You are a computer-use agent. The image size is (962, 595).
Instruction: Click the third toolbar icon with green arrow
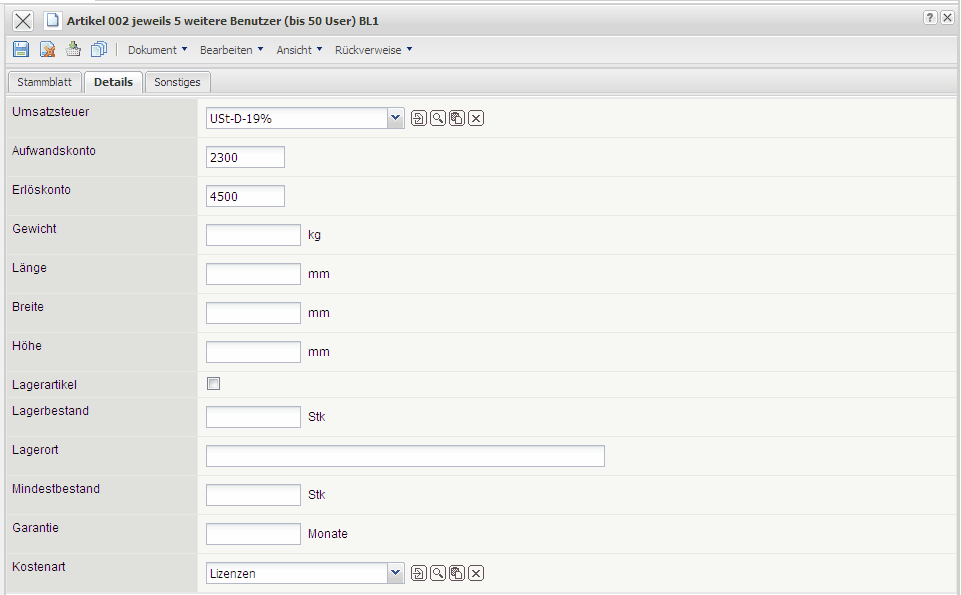[x=73, y=49]
